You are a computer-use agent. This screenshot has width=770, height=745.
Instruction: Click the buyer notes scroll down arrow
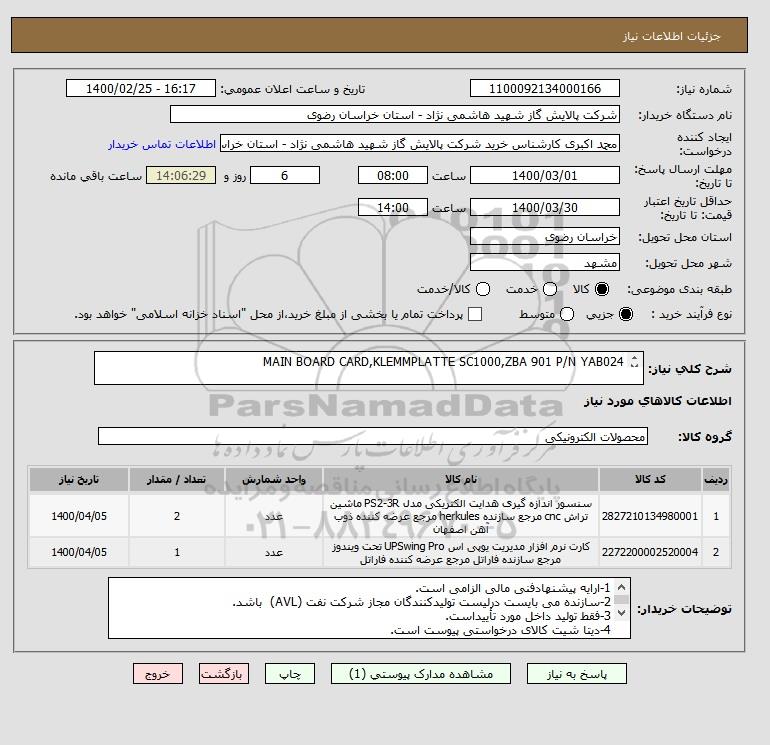pos(621,612)
